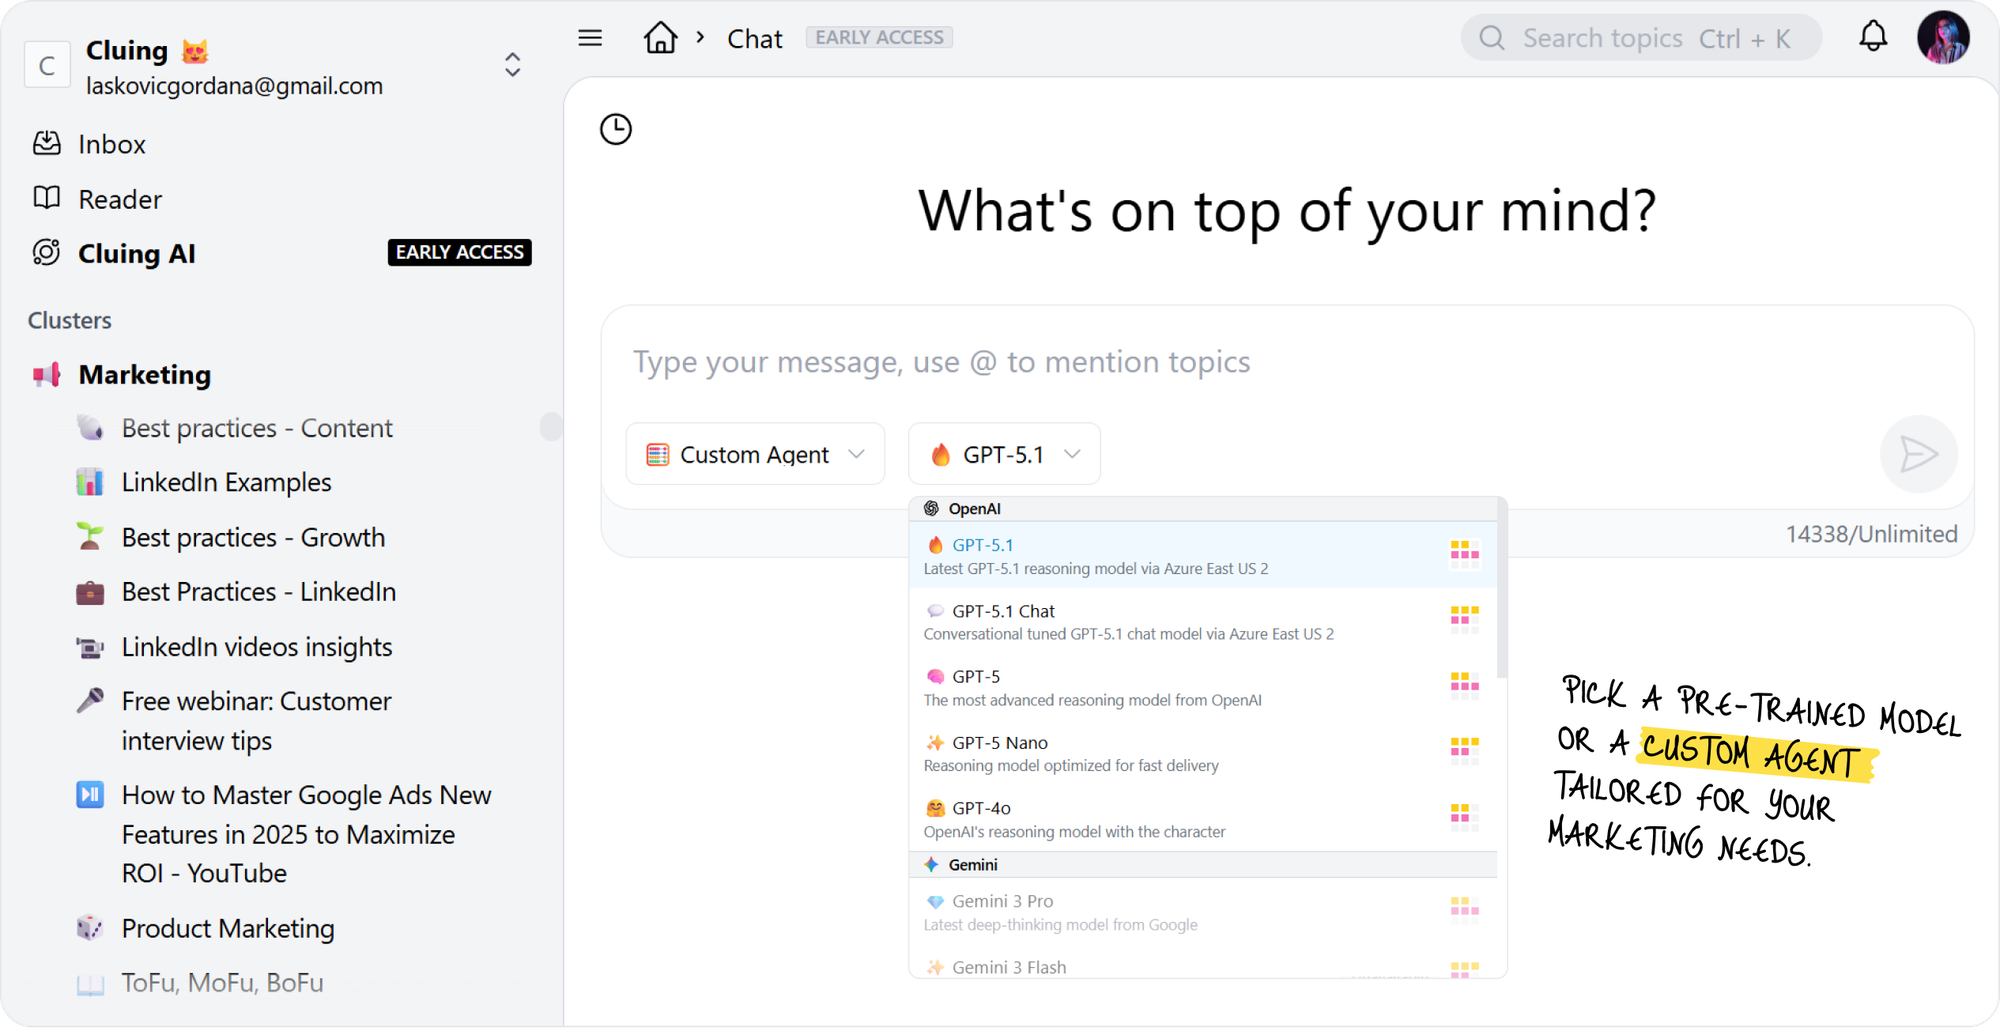This screenshot has width=2000, height=1028.
Task: Click the Product Marketing dice icon
Action: click(x=90, y=928)
